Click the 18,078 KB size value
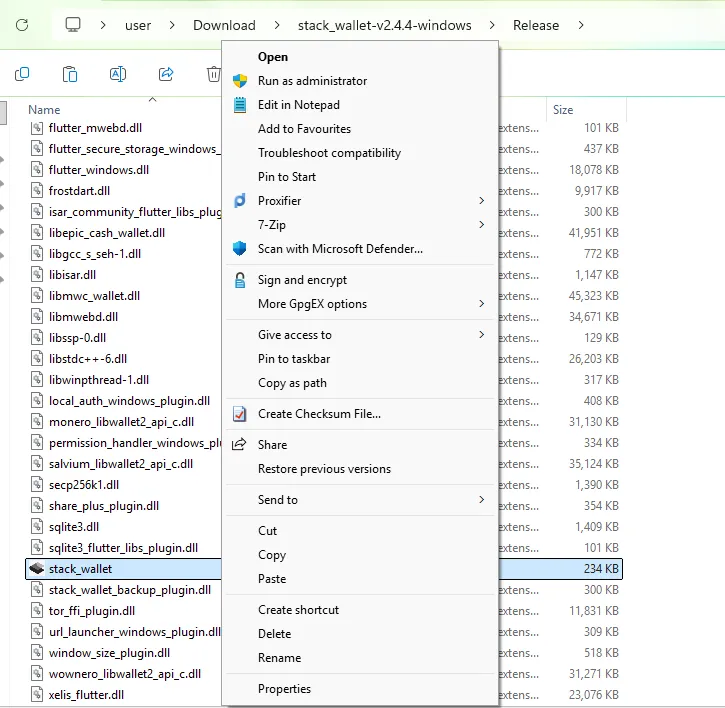The height and width of the screenshot is (708, 725). [x=594, y=170]
